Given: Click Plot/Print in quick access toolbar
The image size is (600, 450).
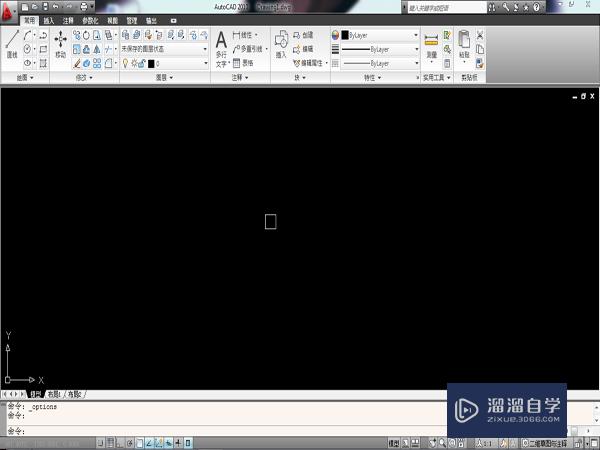Looking at the screenshot, I should pos(83,7).
